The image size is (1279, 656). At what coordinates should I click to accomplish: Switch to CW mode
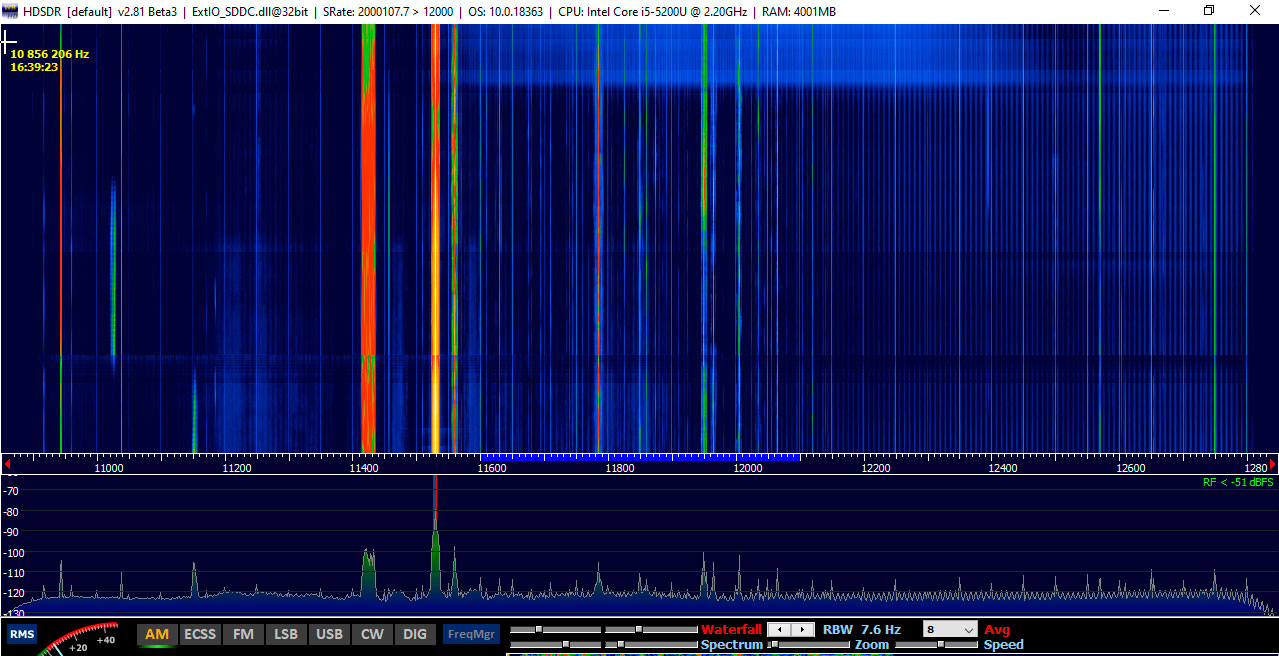pyautogui.click(x=372, y=634)
